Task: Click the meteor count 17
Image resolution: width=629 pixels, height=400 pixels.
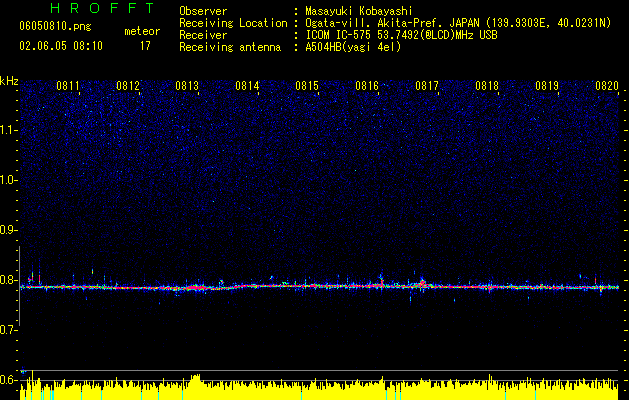Action: coord(145,46)
